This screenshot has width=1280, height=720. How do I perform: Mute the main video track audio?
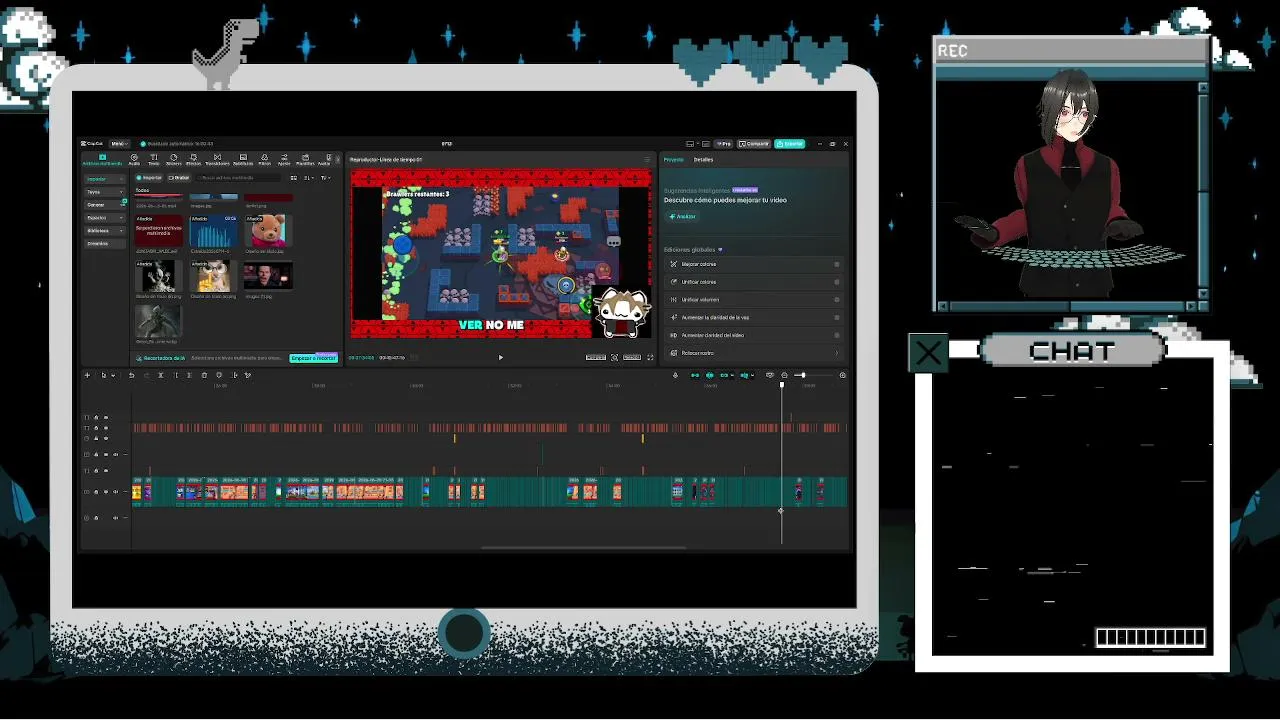coord(115,492)
